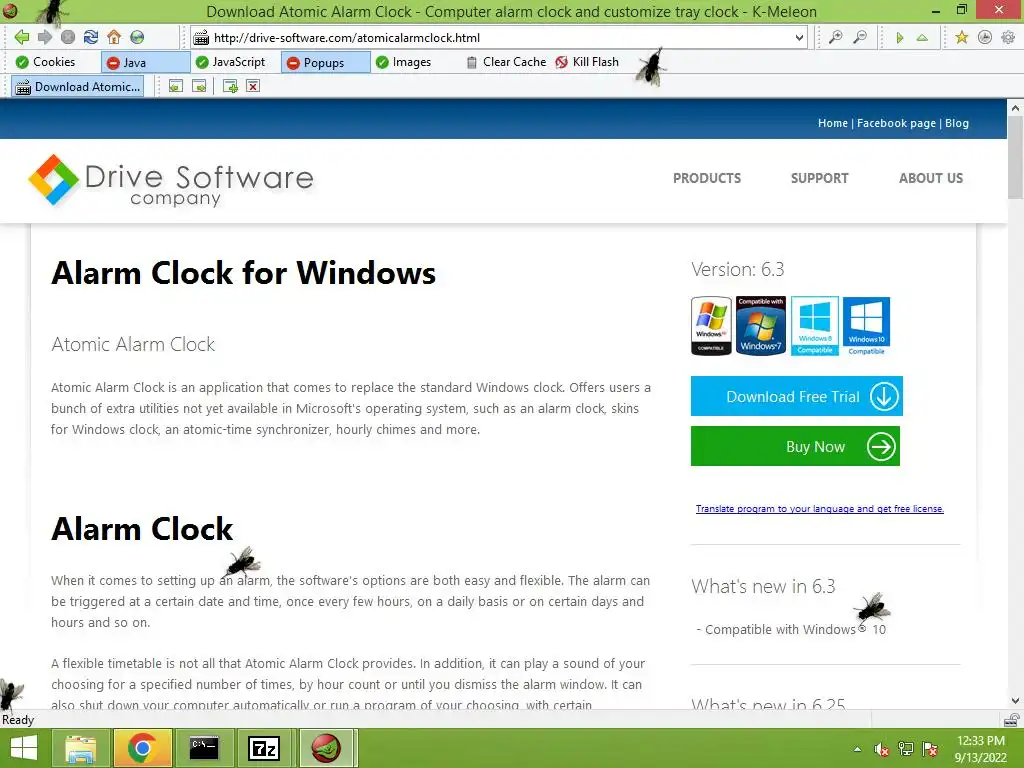Click the scrollbar down arrow

pos(1015,701)
